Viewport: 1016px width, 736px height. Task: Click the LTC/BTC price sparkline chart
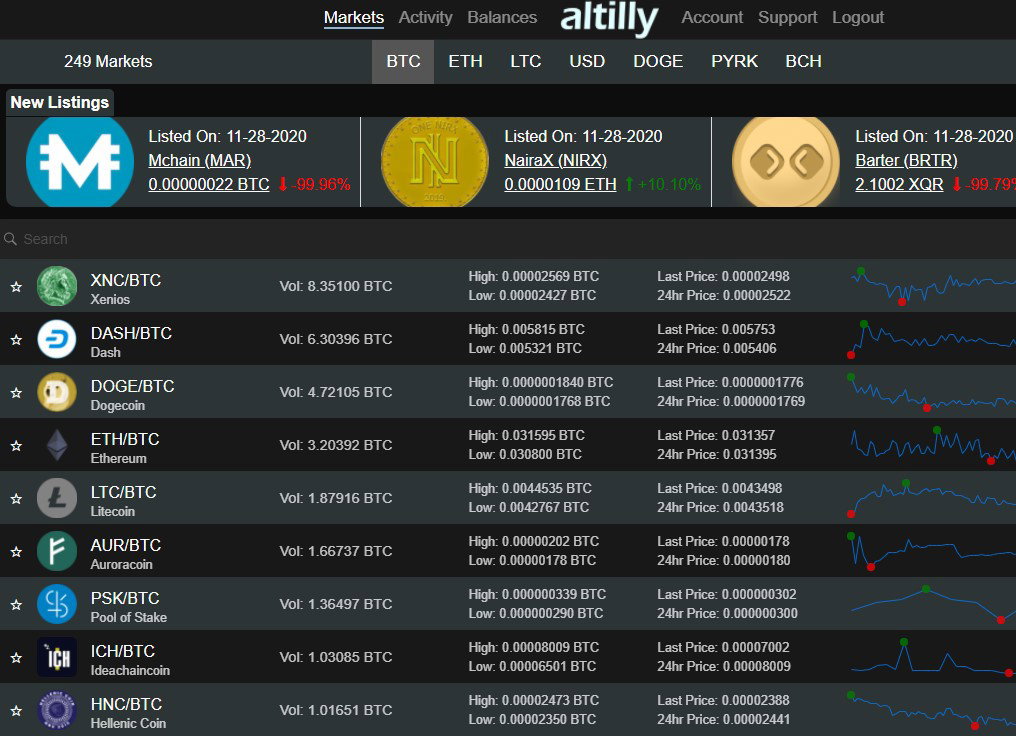tap(932, 498)
